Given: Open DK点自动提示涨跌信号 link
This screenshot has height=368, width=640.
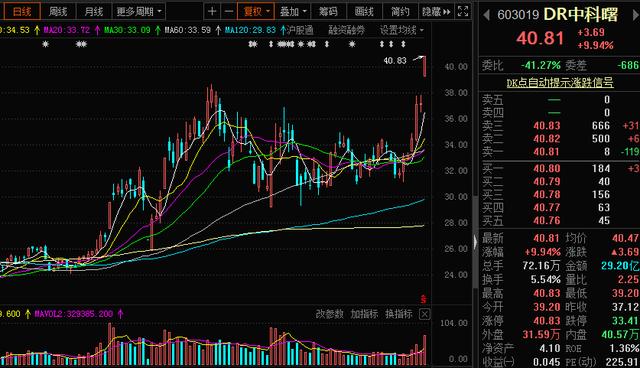Looking at the screenshot, I should pyautogui.click(x=560, y=83).
